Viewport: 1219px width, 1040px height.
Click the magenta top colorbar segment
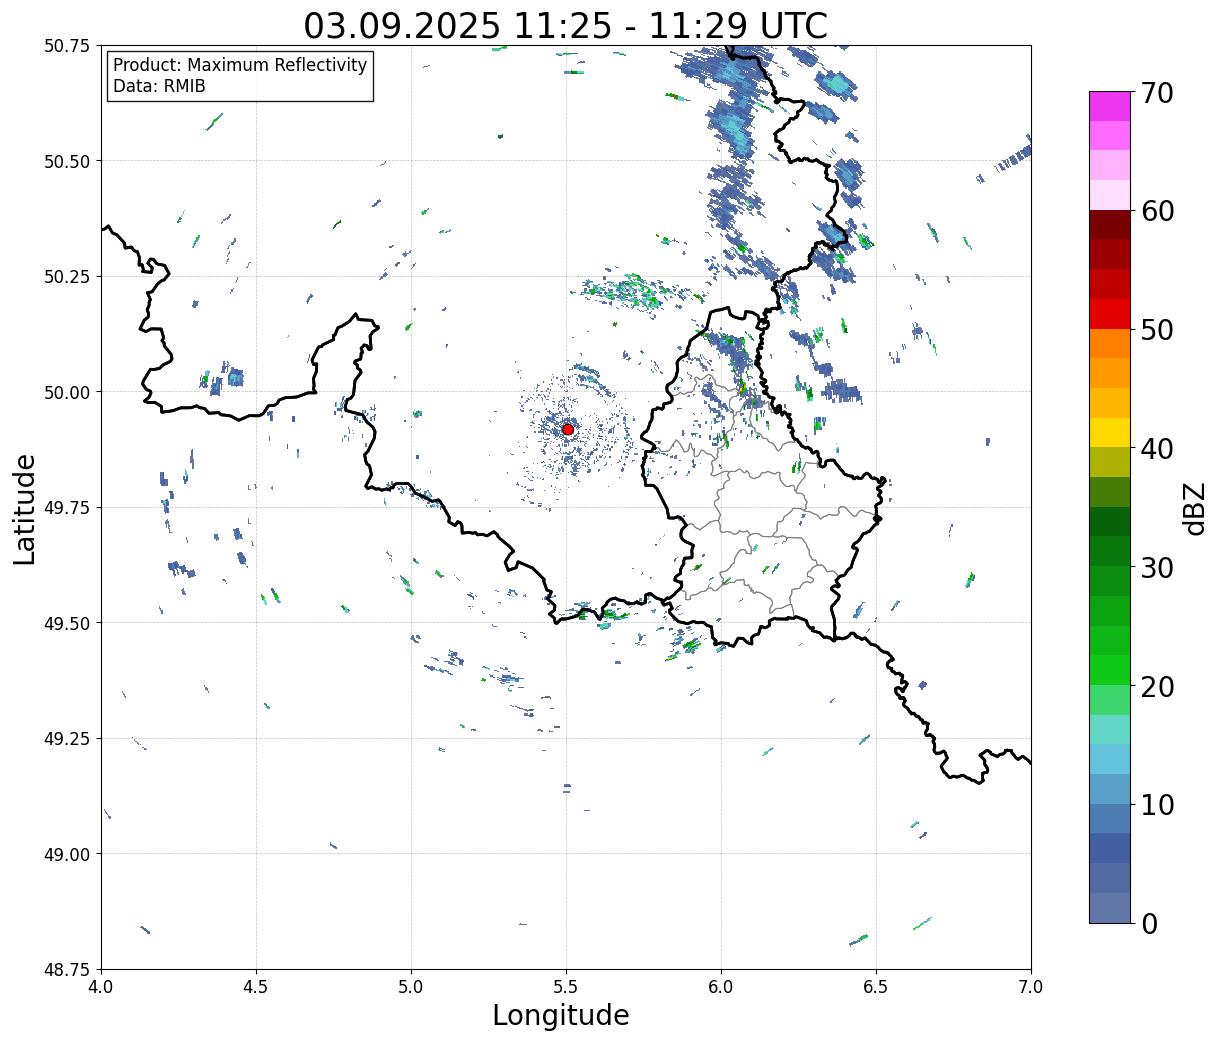[1110, 106]
